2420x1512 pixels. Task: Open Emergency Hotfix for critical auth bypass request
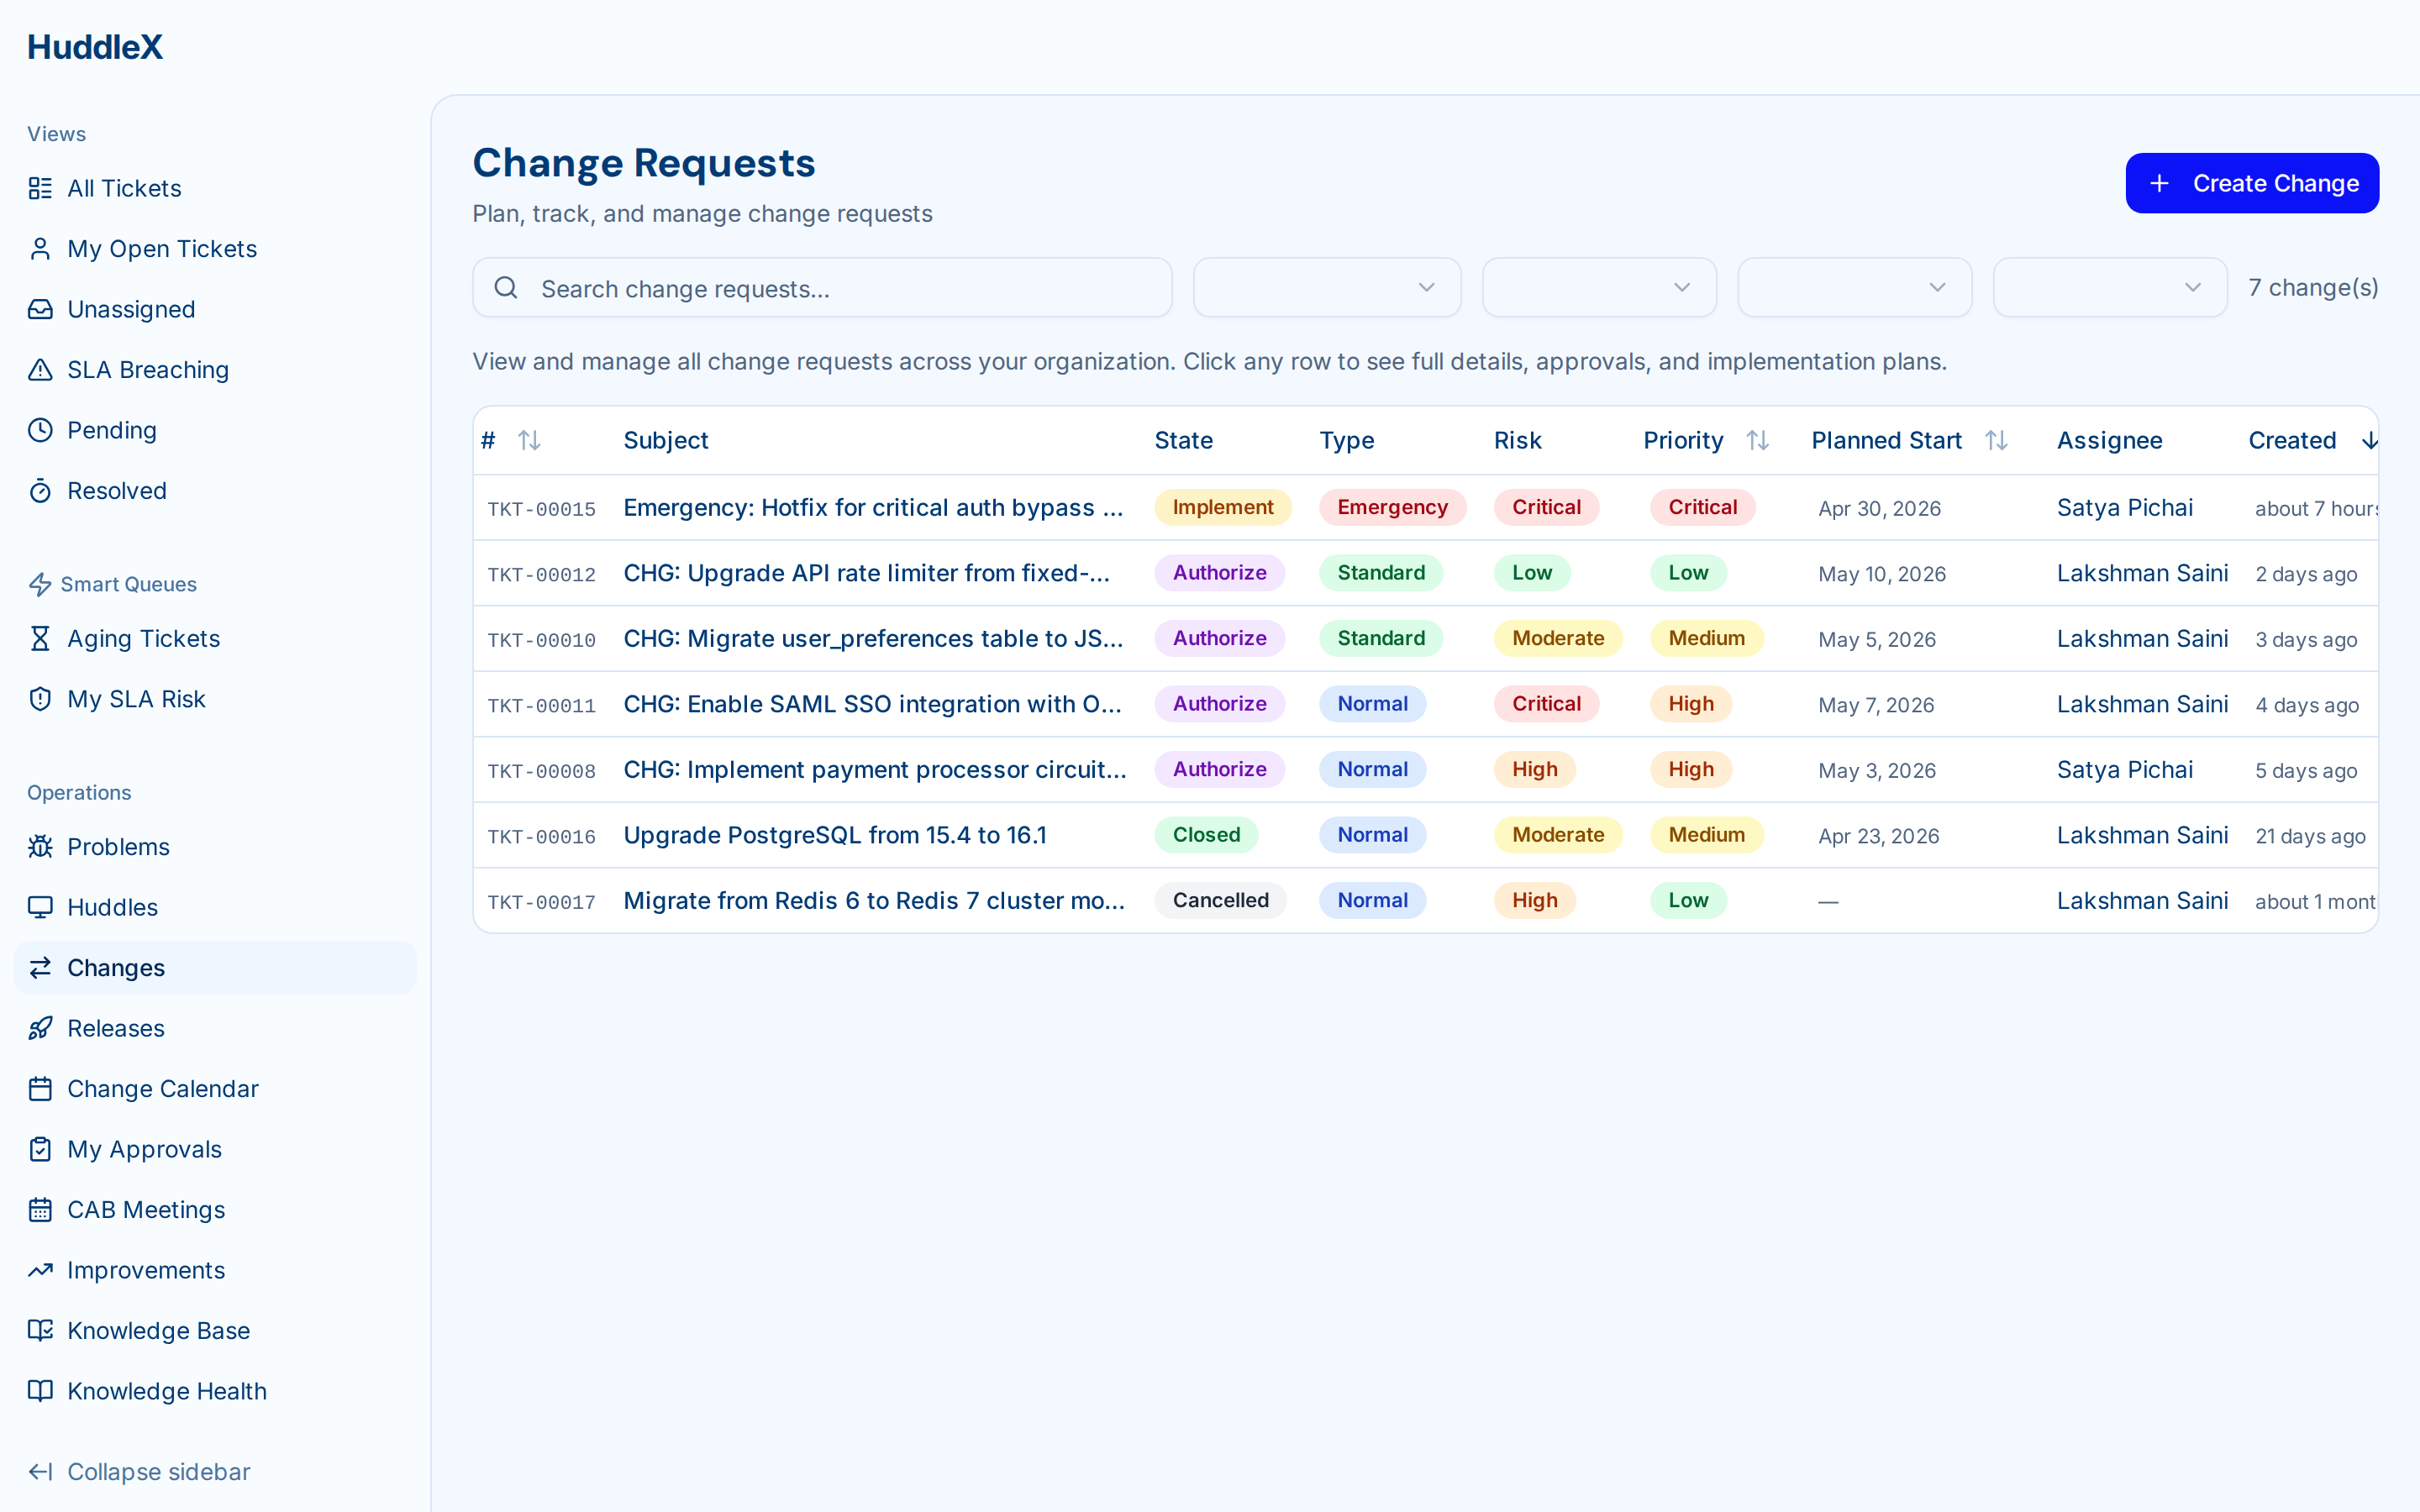click(873, 507)
